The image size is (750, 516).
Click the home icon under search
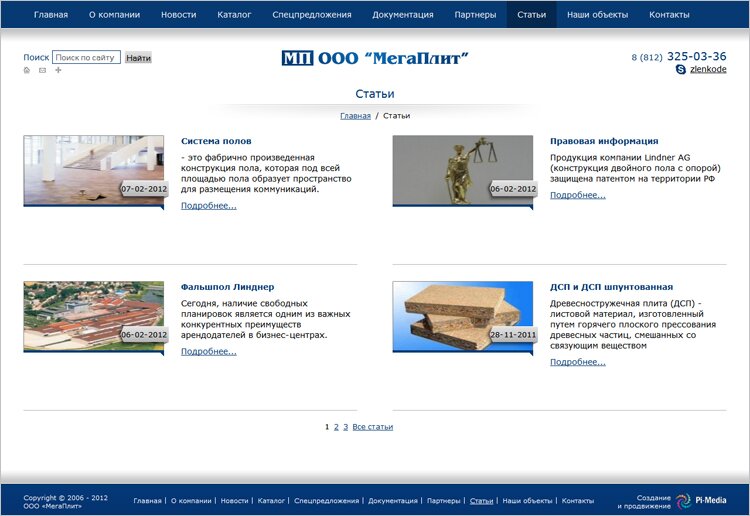click(27, 70)
